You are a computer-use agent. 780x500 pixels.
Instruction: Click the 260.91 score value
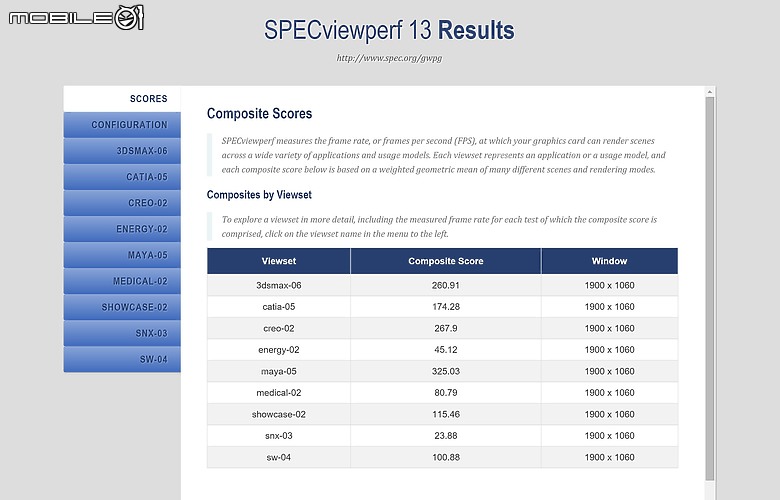point(446,285)
